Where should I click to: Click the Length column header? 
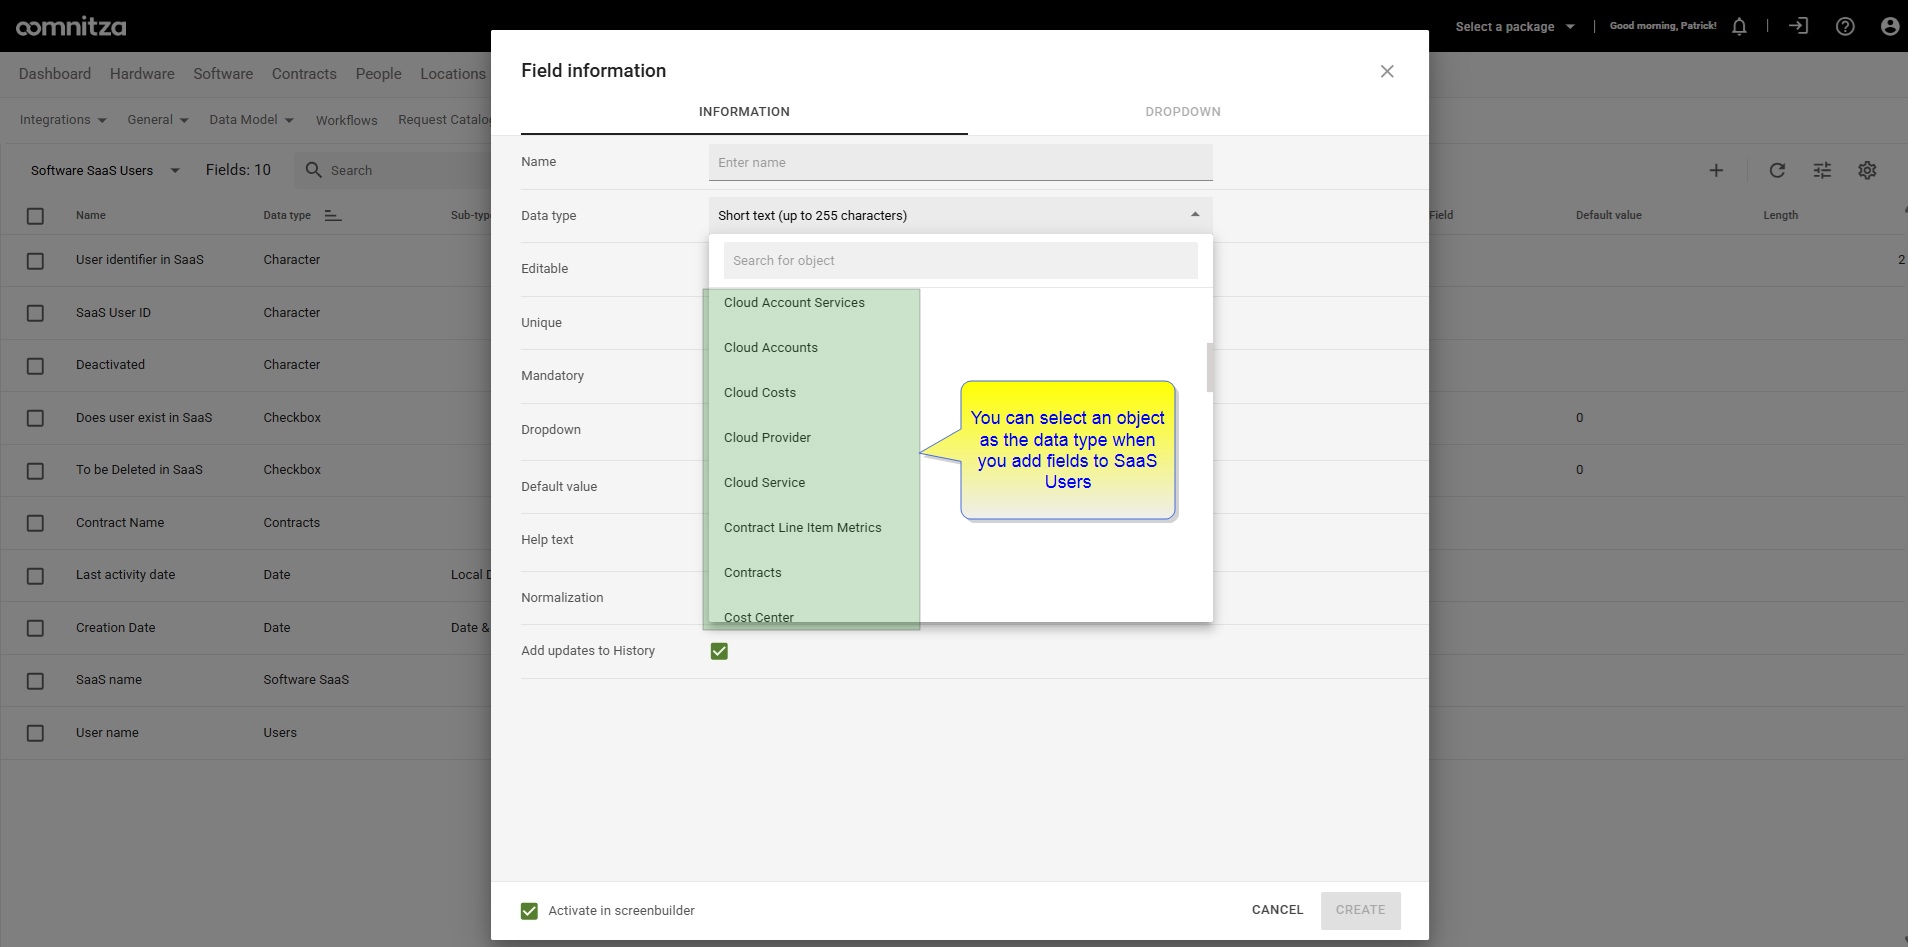[x=1780, y=215]
